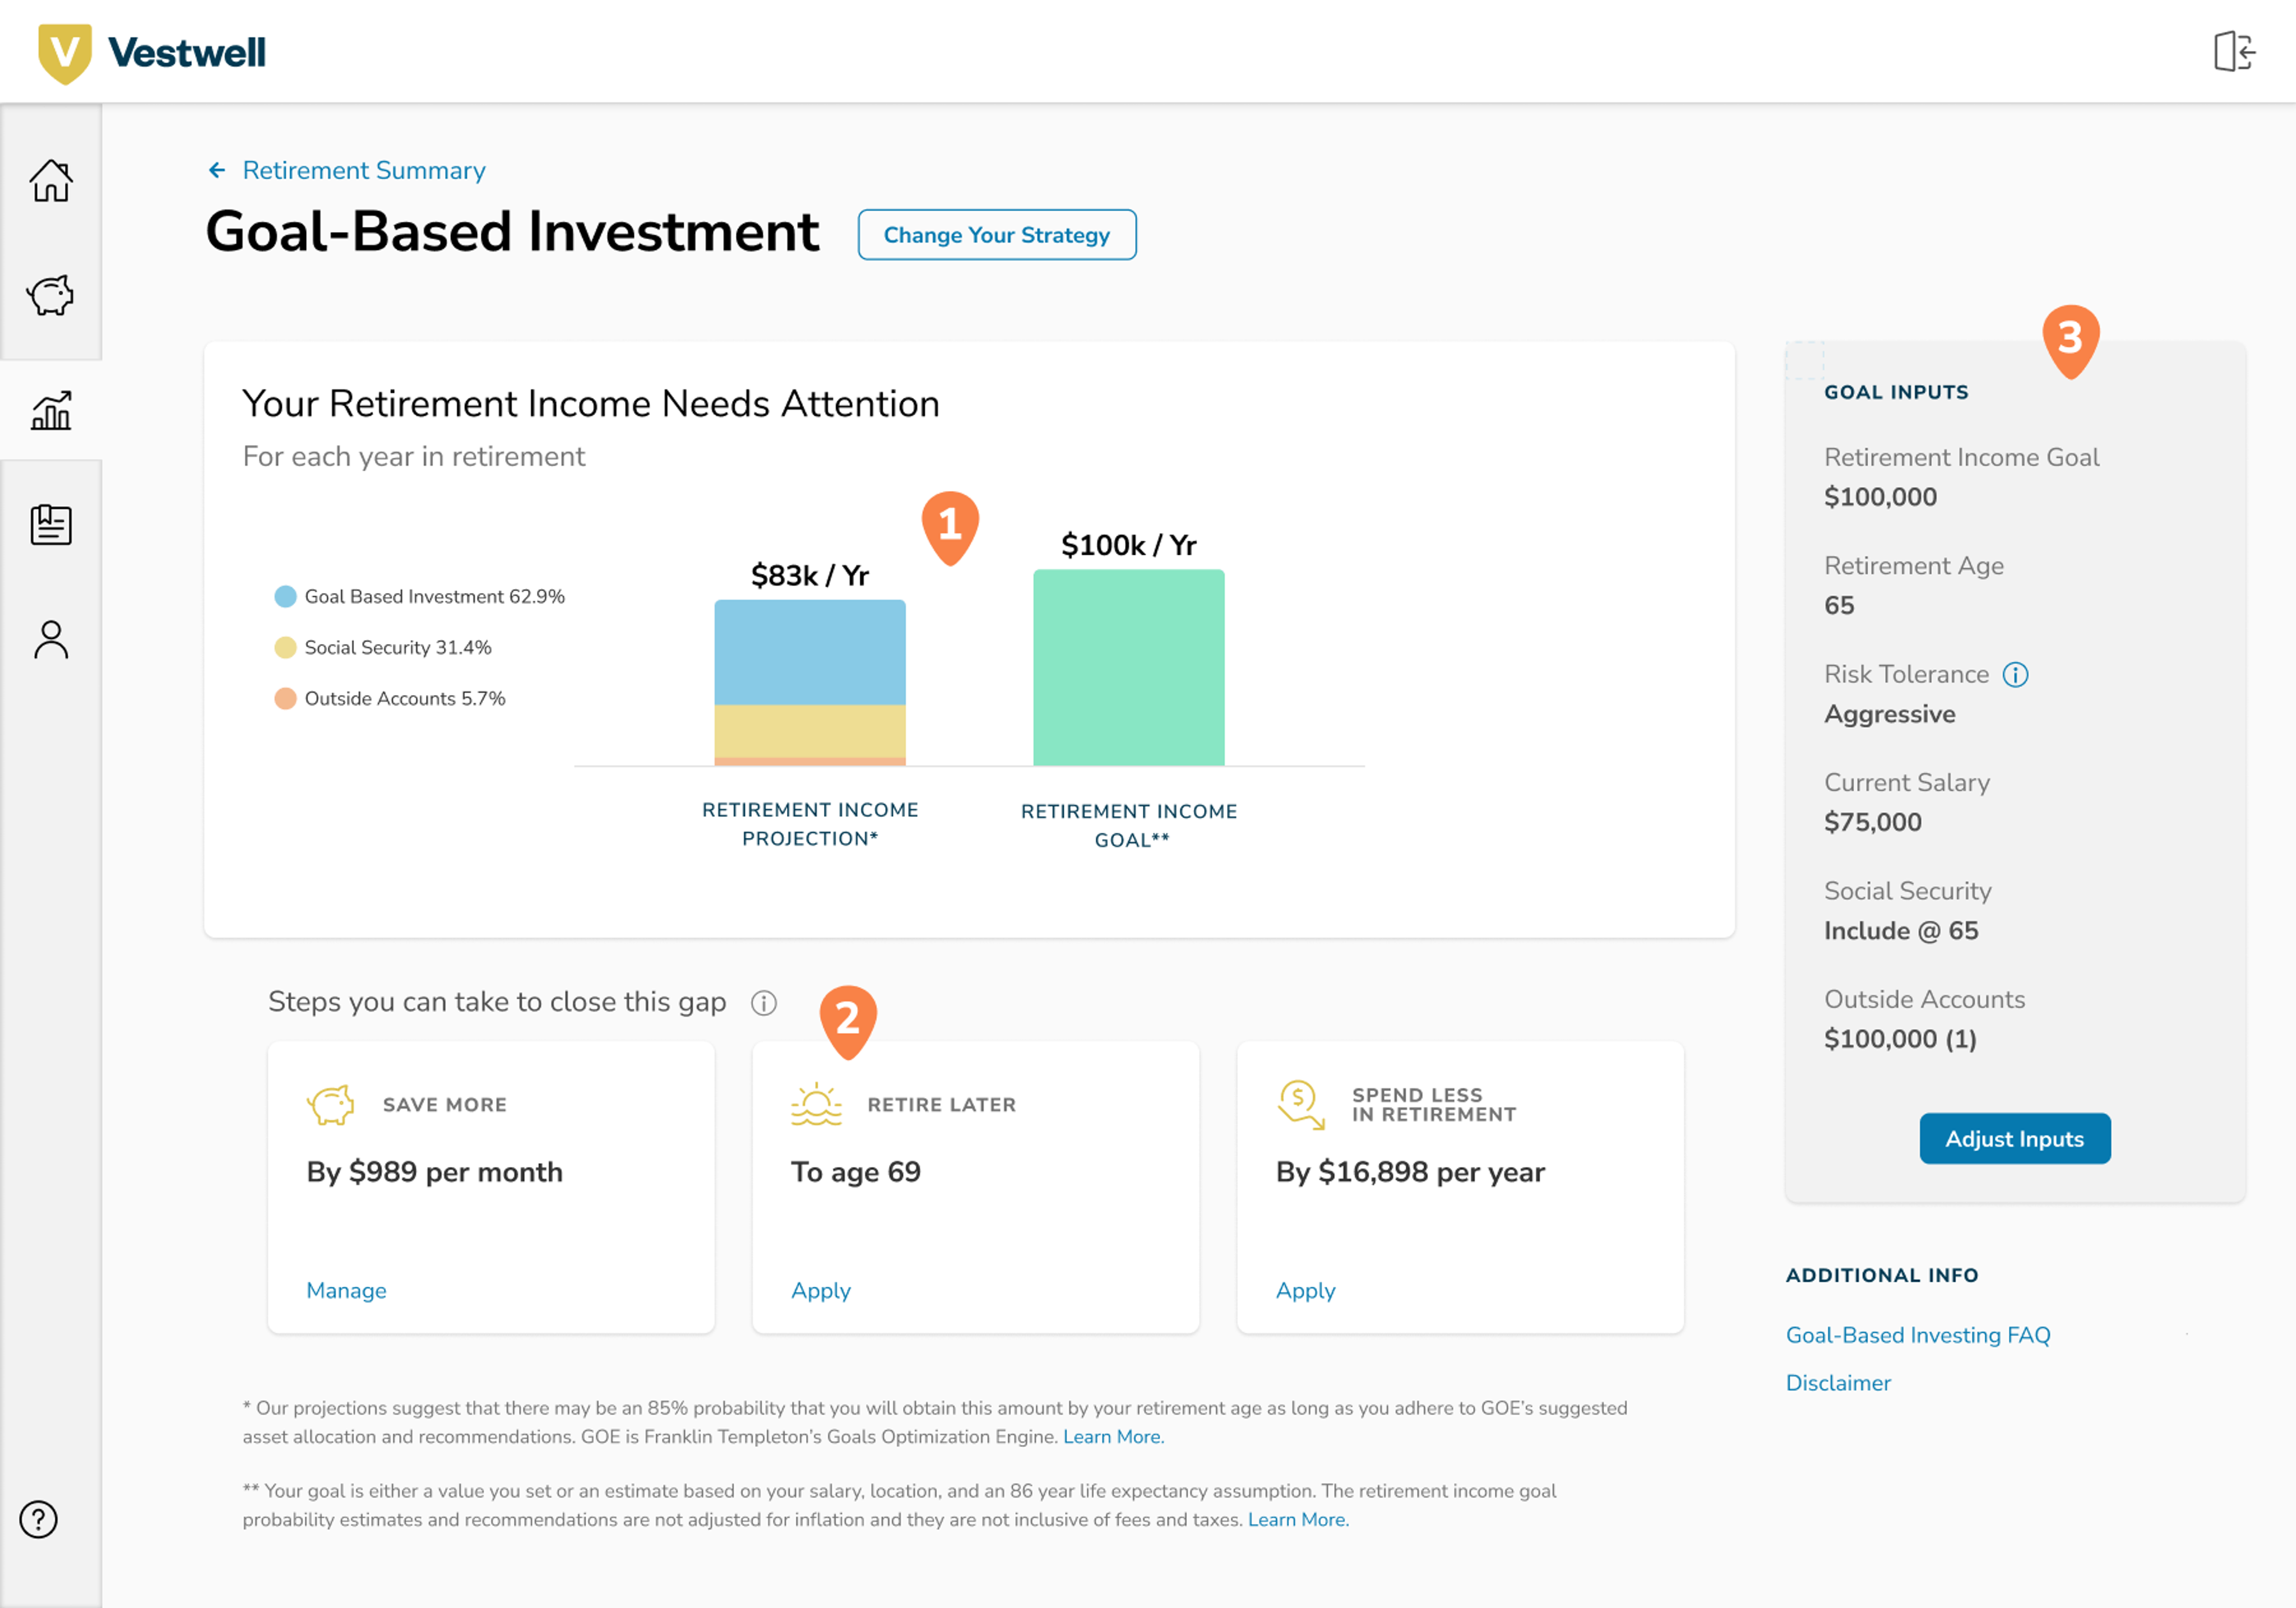Screen dimensions: 2296x1608
Task: Click blue Goal Based Investment legend swatch
Action: pyautogui.click(x=285, y=597)
